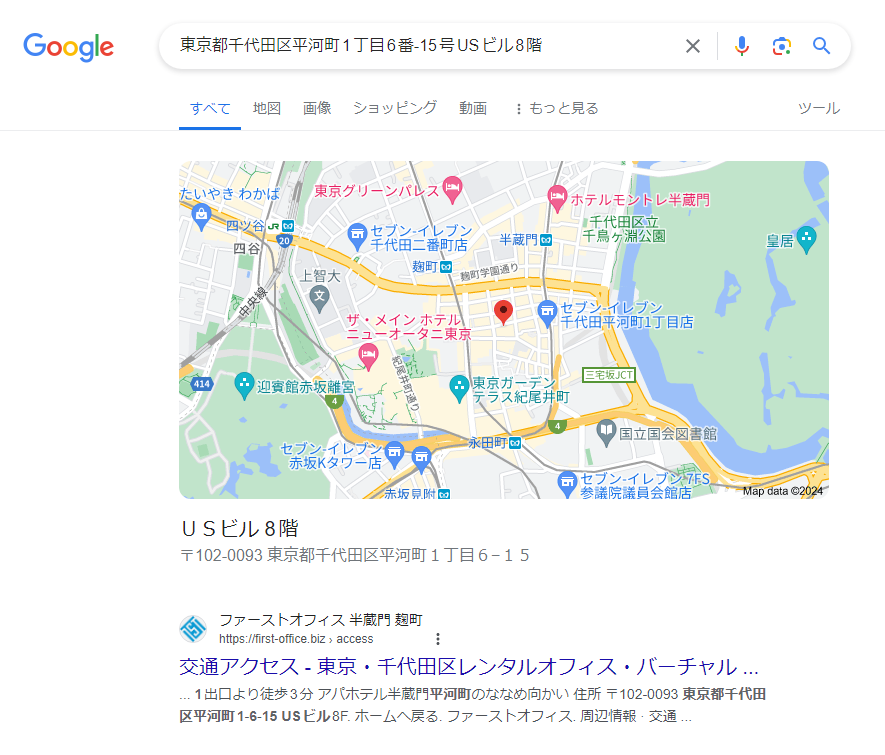This screenshot has height=755, width=885.
Task: Click the first-office.biz access URL
Action: pos(296,639)
